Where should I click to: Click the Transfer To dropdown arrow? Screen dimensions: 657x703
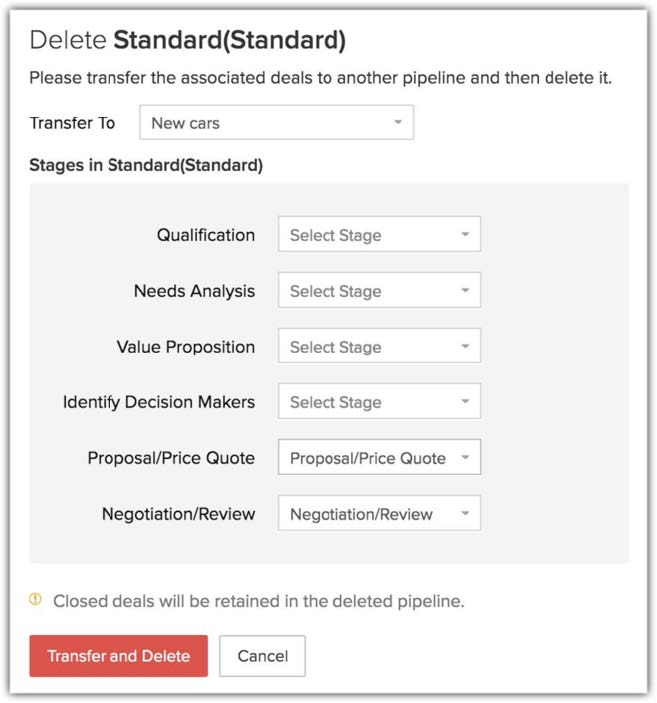[x=397, y=123]
